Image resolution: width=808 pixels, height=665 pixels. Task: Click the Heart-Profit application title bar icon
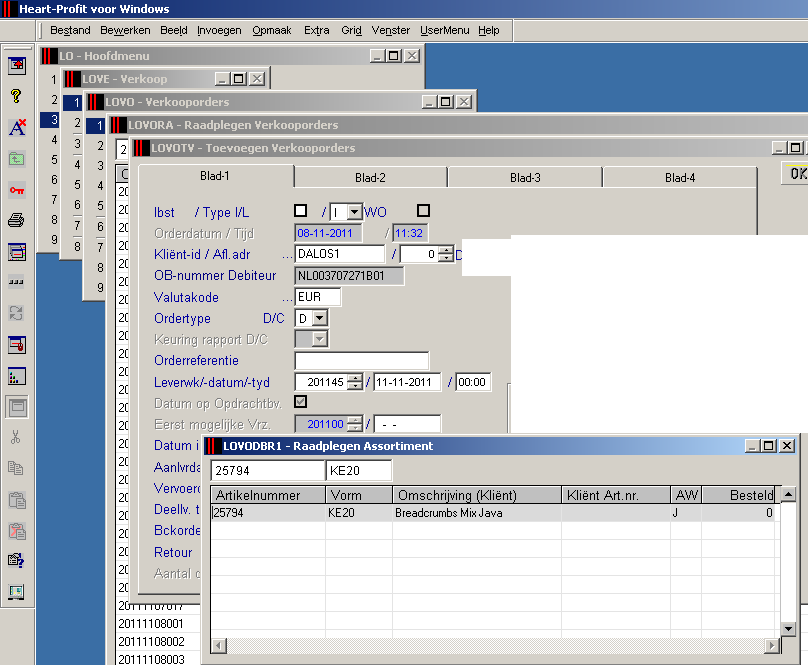point(8,9)
